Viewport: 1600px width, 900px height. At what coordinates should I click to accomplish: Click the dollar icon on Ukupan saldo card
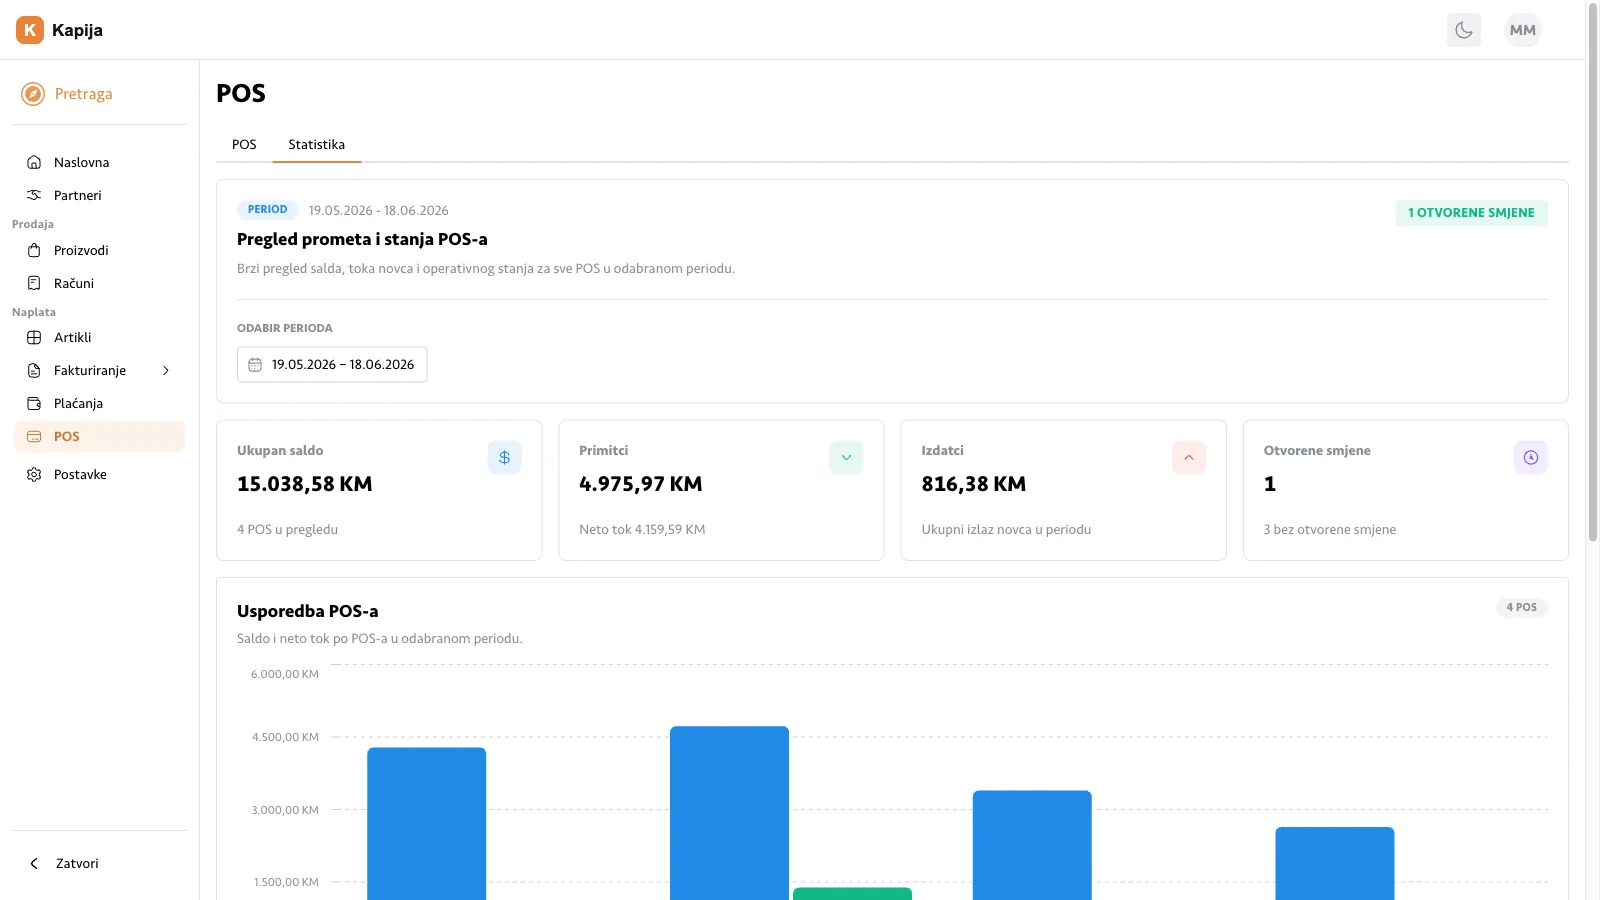[505, 457]
